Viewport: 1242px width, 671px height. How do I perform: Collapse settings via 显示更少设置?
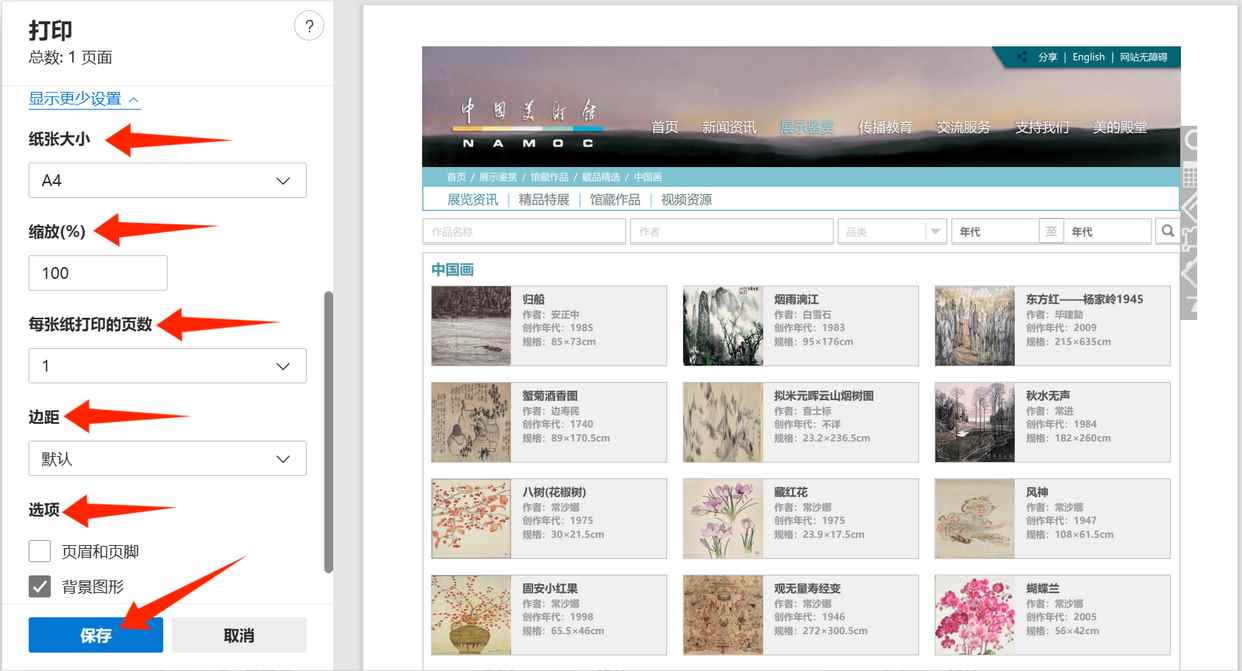click(84, 99)
